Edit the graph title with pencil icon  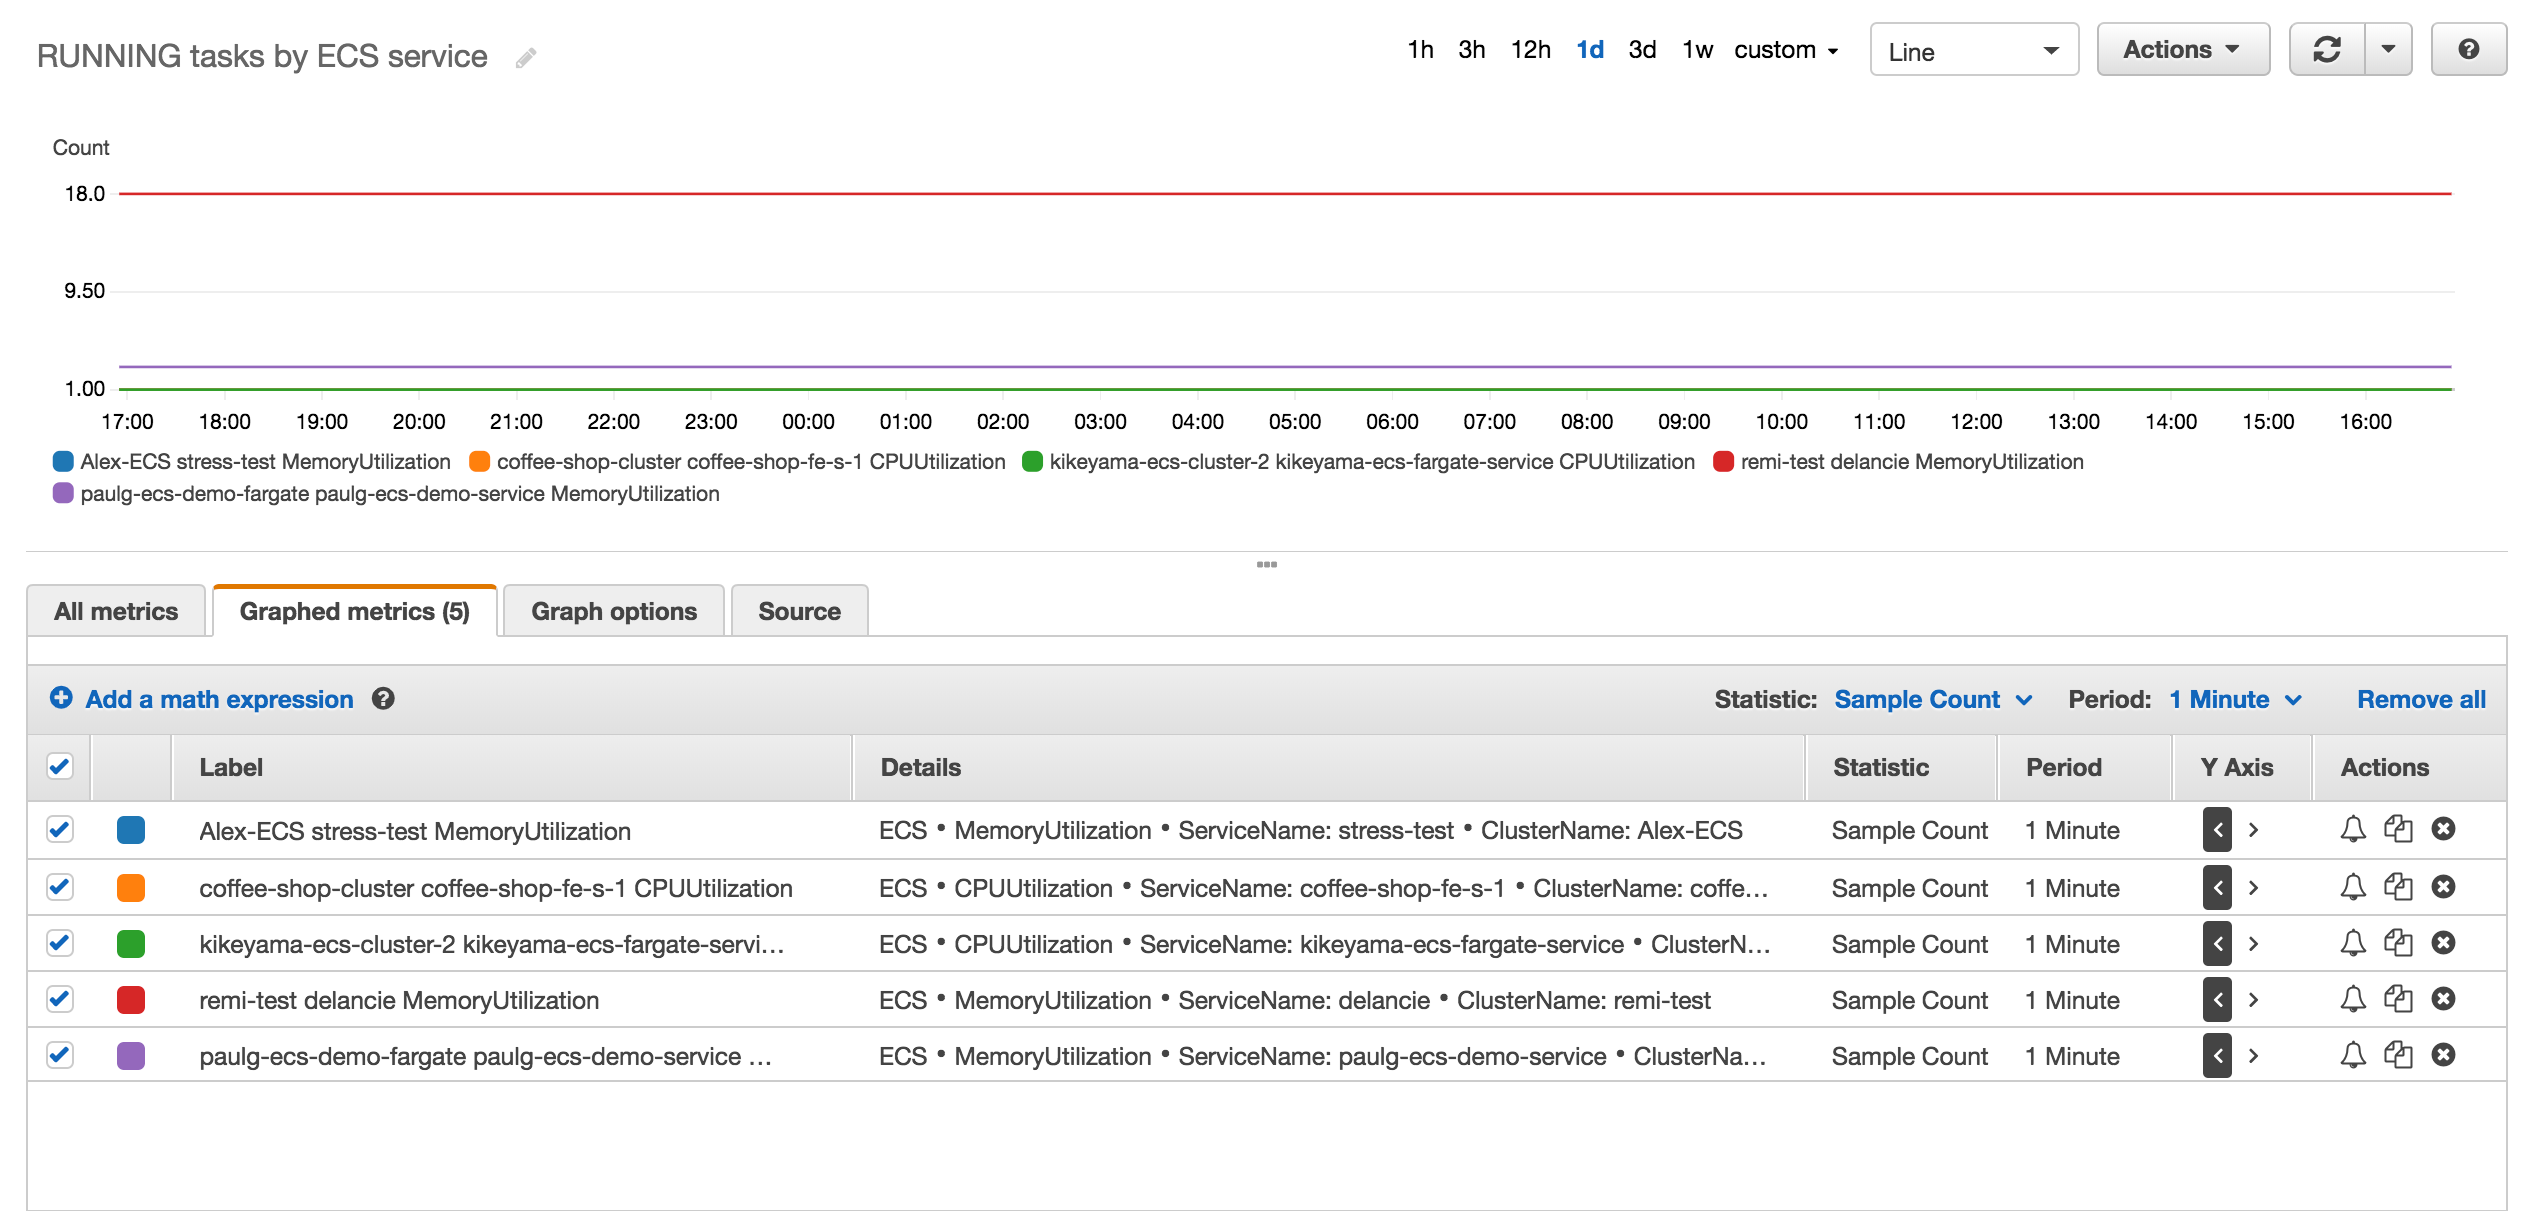524,57
